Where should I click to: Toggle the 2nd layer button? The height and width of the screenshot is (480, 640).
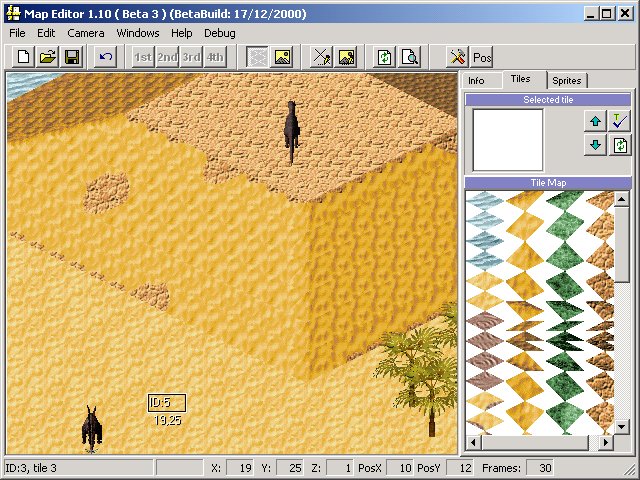[x=167, y=57]
